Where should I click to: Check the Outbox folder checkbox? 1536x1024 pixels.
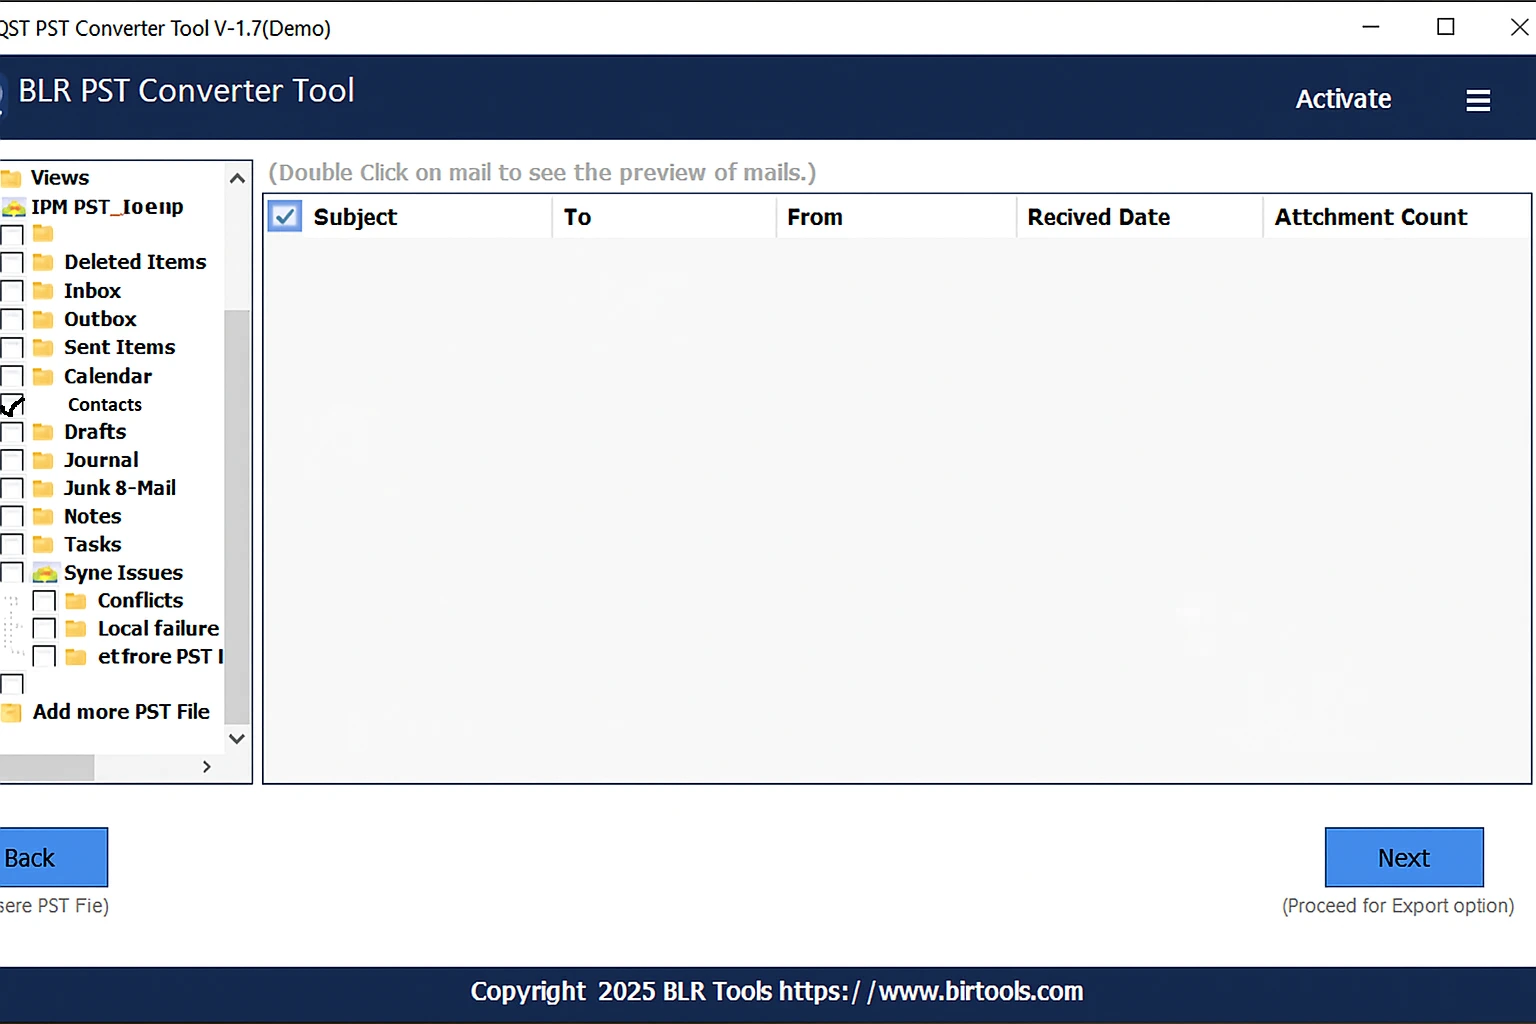[12, 319]
